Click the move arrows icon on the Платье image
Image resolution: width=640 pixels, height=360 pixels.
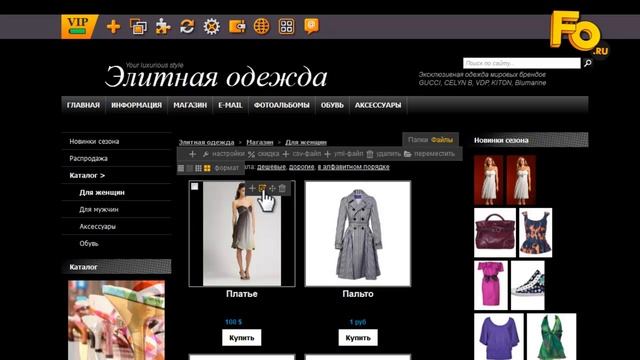272,188
